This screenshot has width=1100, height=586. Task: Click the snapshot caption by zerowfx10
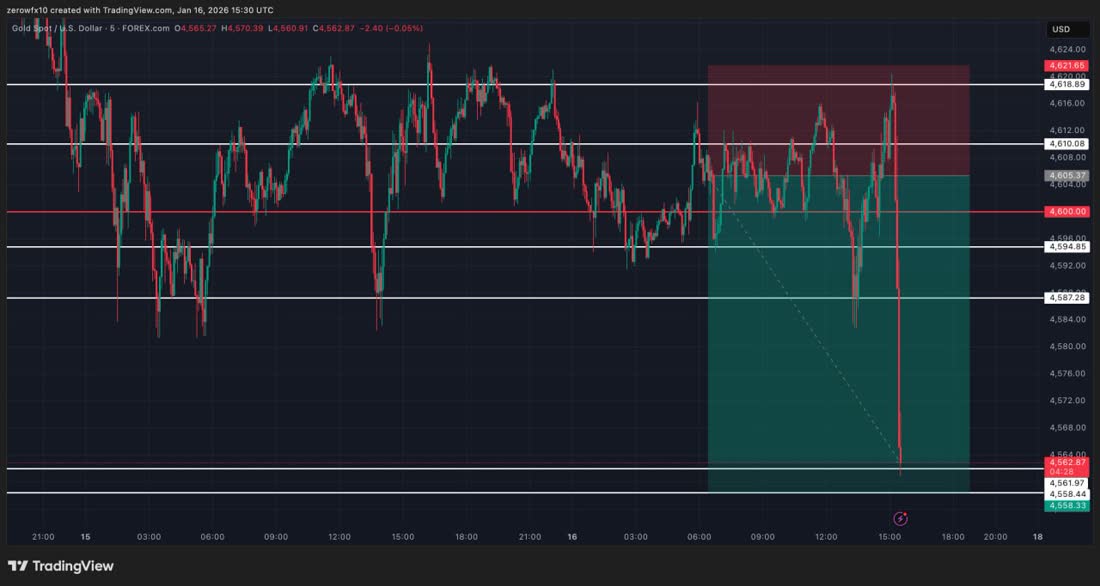tap(140, 10)
